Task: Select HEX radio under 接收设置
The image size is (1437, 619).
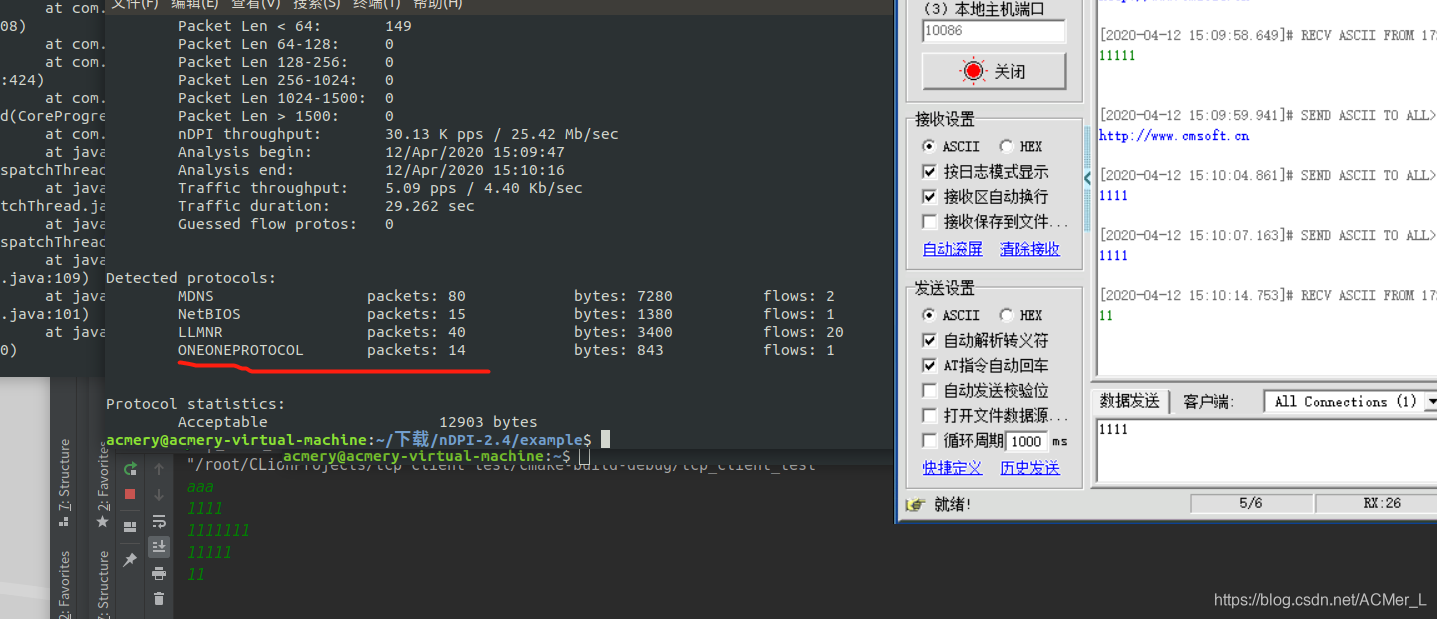Action: (x=1006, y=146)
